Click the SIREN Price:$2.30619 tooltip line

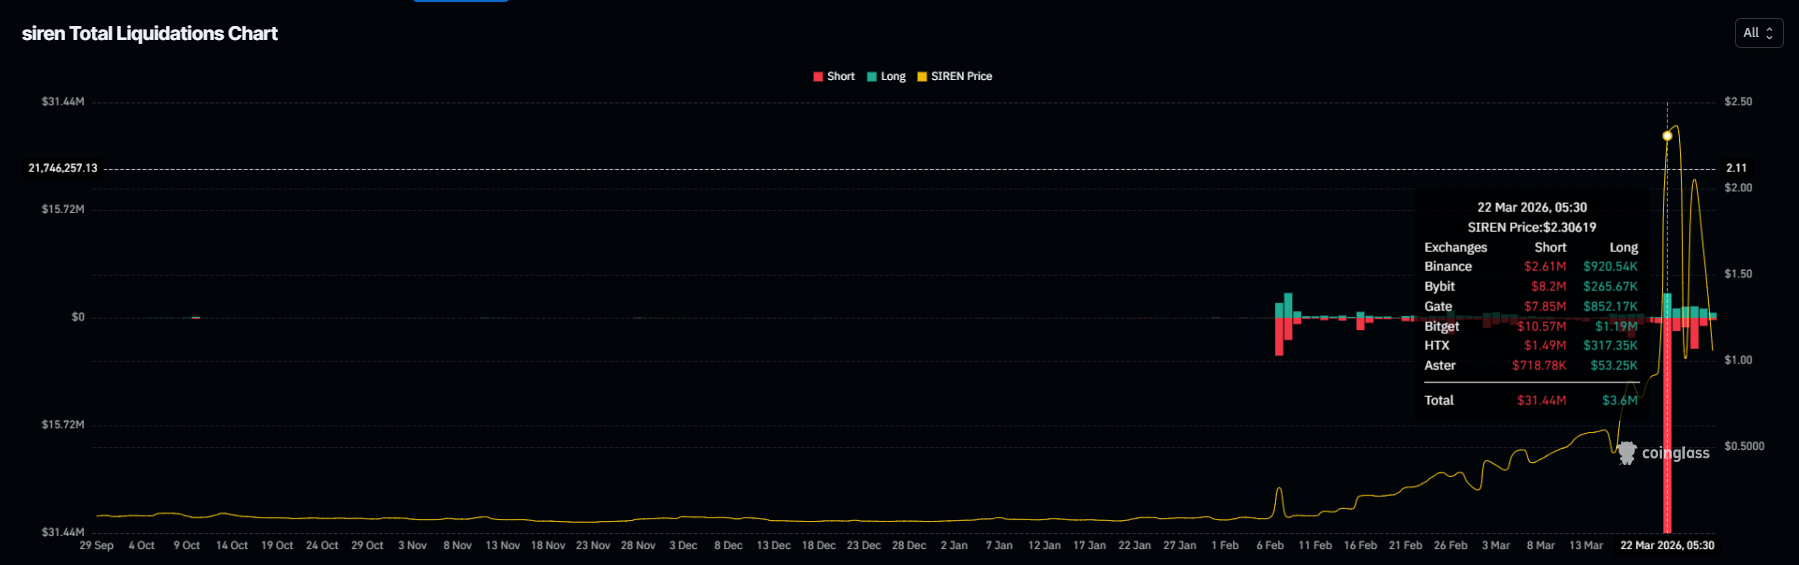pos(1532,227)
